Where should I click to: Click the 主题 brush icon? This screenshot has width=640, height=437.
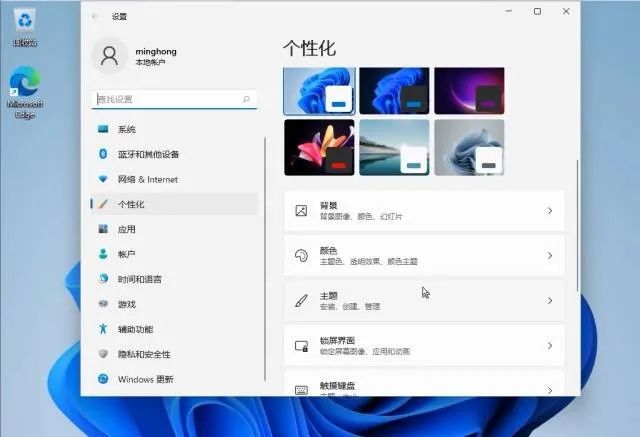click(x=301, y=301)
